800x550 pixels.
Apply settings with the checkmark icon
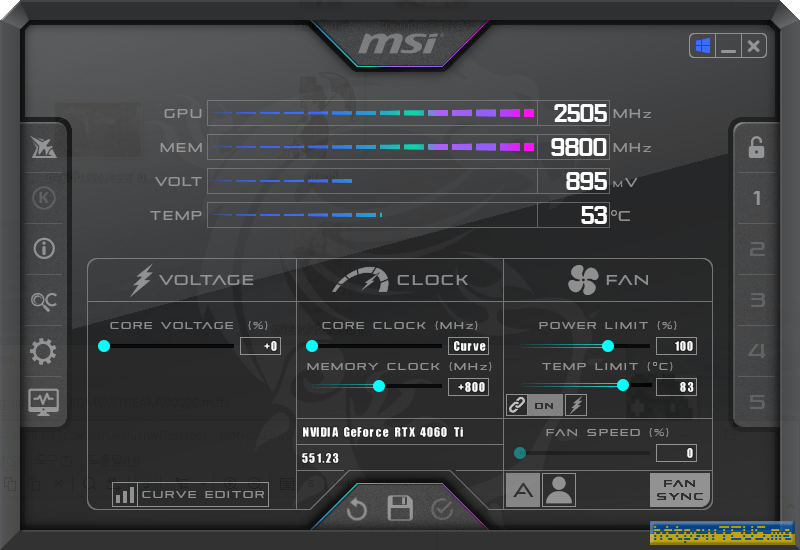[442, 509]
